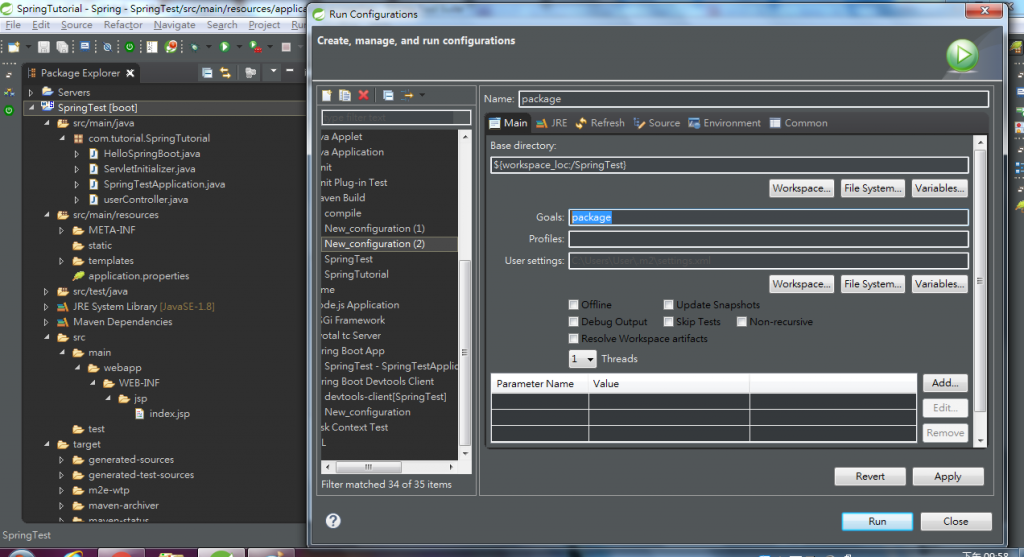Click the configuration Name input field
Screen dimensions: 1024x557
point(754,99)
